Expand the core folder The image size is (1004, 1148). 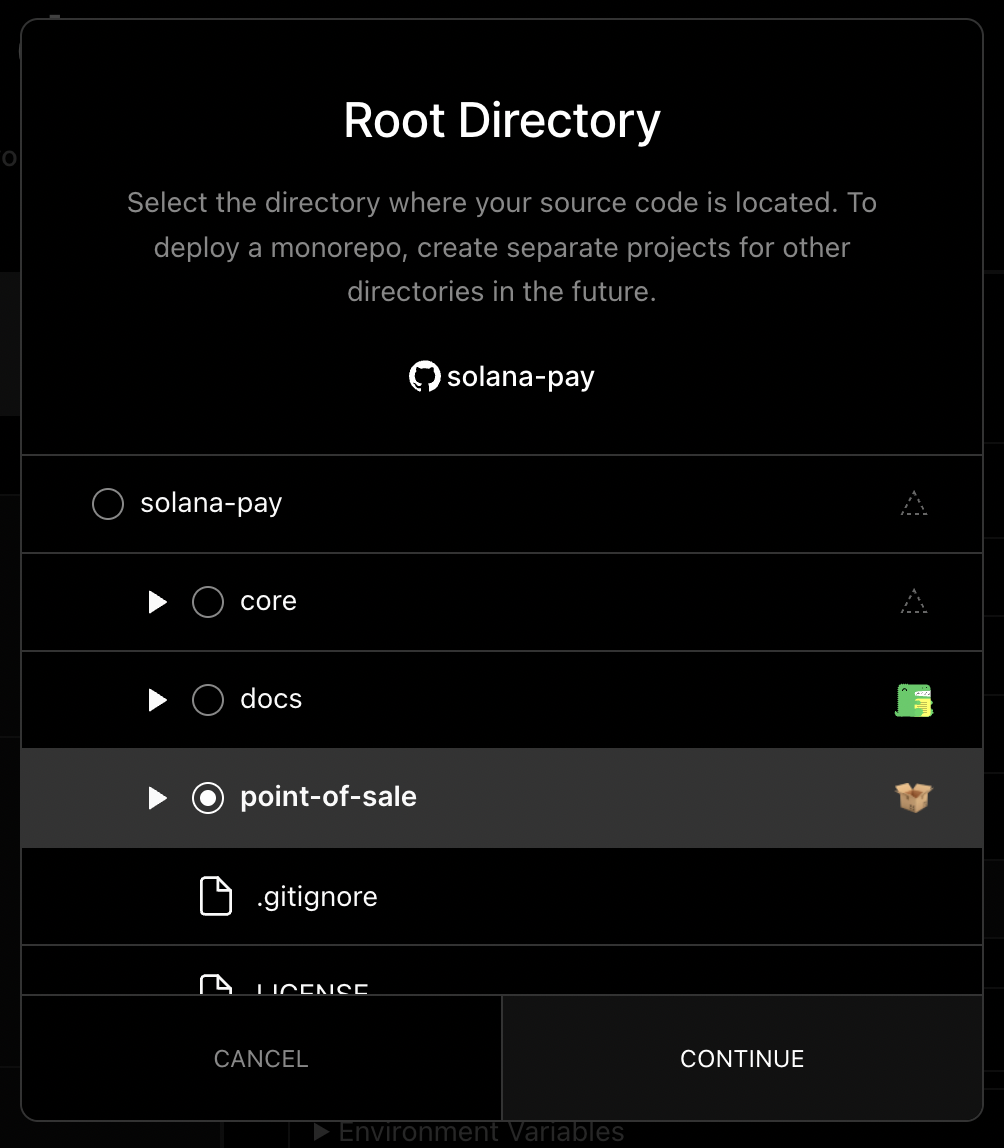pyautogui.click(x=157, y=602)
